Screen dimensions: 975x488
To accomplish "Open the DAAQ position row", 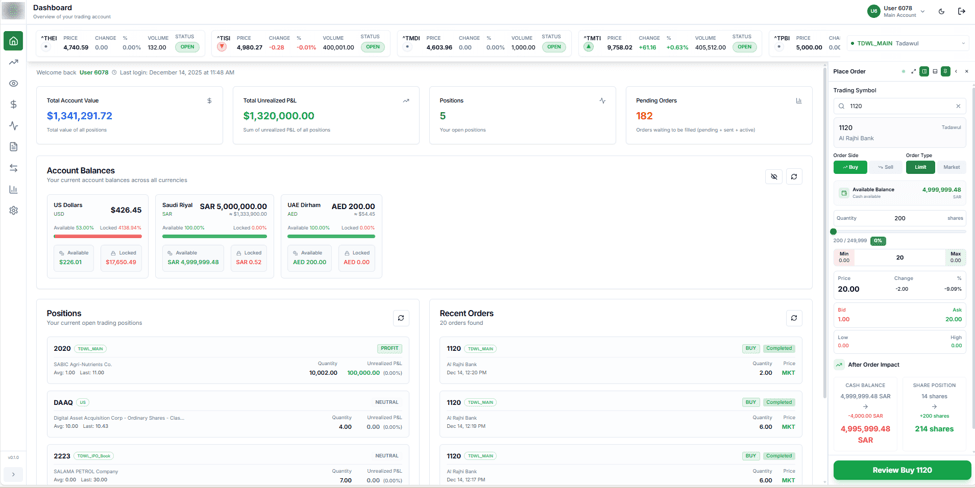I will (x=228, y=414).
